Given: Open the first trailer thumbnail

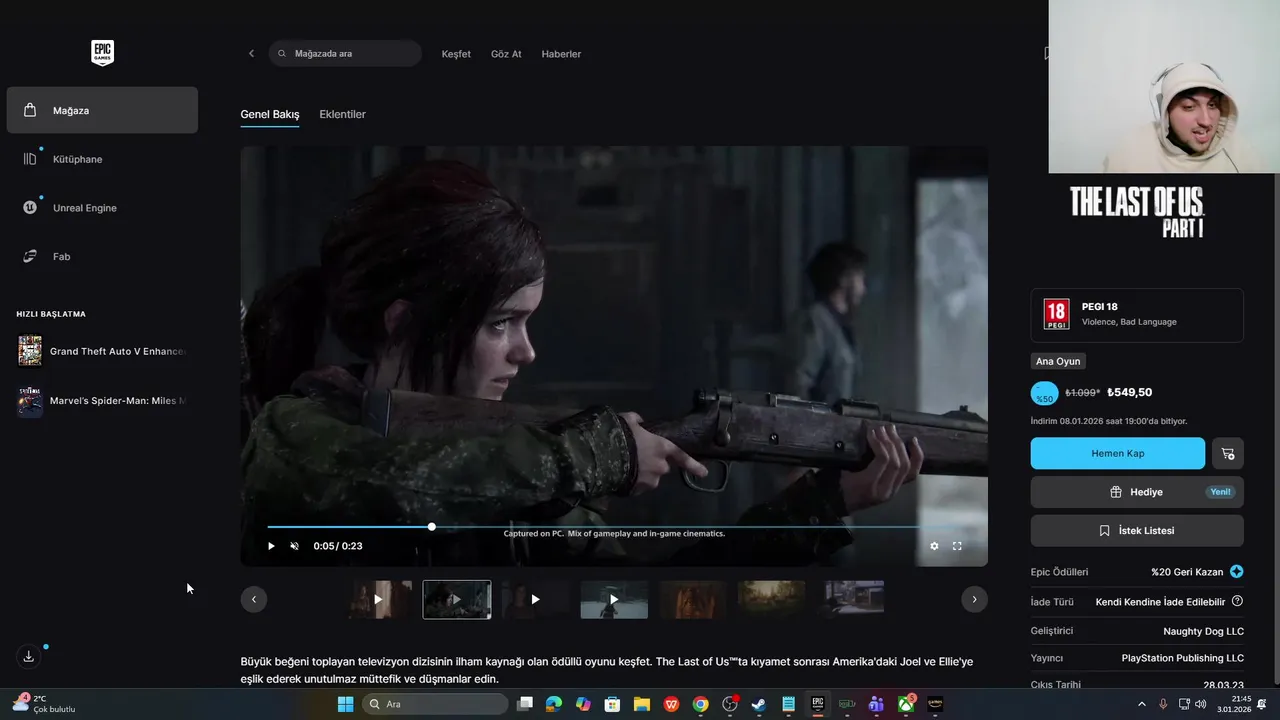Looking at the screenshot, I should (378, 599).
